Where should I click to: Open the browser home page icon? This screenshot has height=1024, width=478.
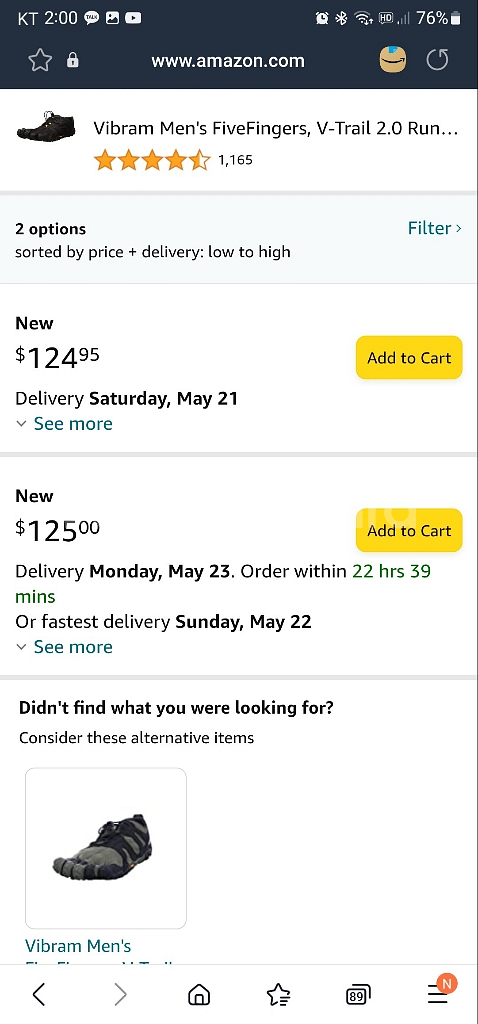tap(199, 995)
